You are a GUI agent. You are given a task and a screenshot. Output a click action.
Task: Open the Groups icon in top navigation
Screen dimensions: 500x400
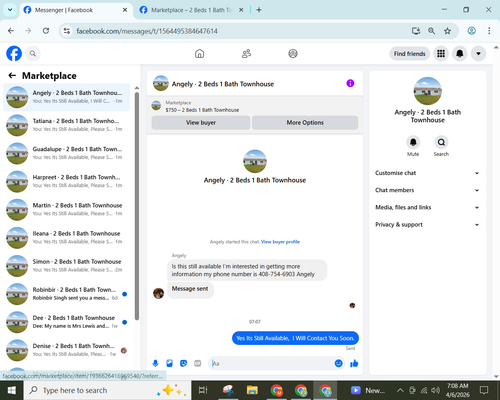point(293,53)
